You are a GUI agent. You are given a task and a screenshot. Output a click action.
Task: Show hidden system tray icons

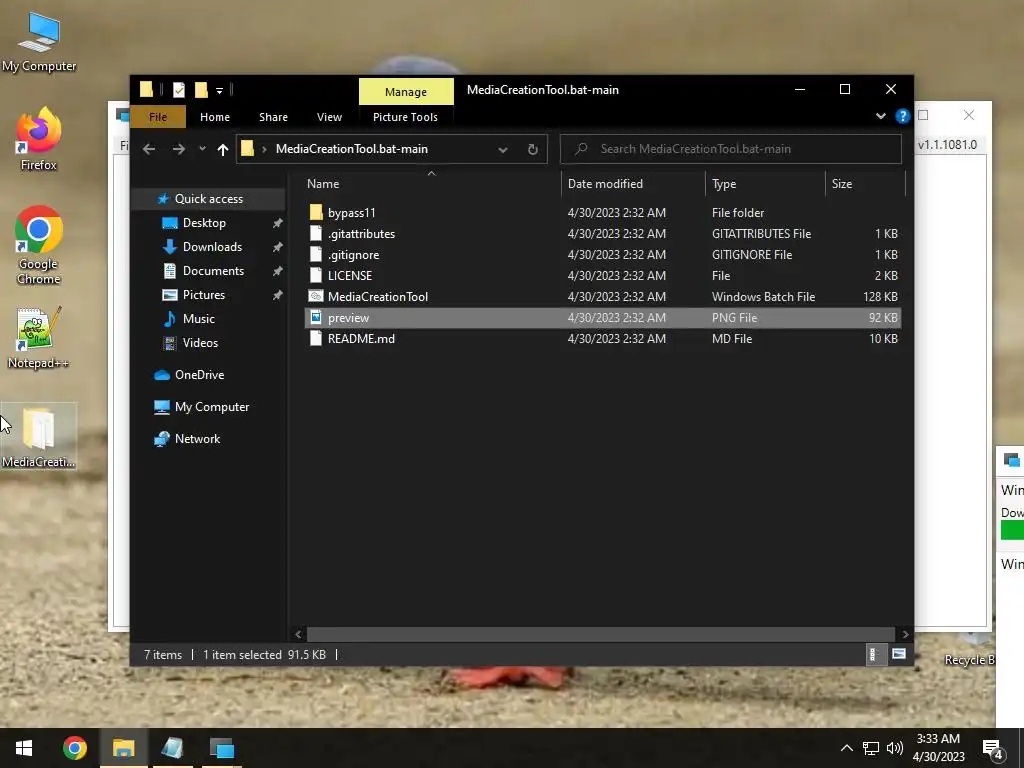846,748
